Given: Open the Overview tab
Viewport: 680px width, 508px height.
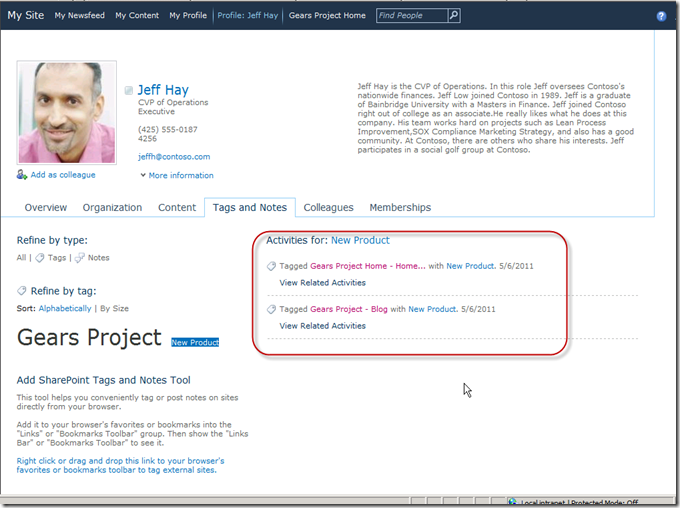Looking at the screenshot, I should pos(46,207).
